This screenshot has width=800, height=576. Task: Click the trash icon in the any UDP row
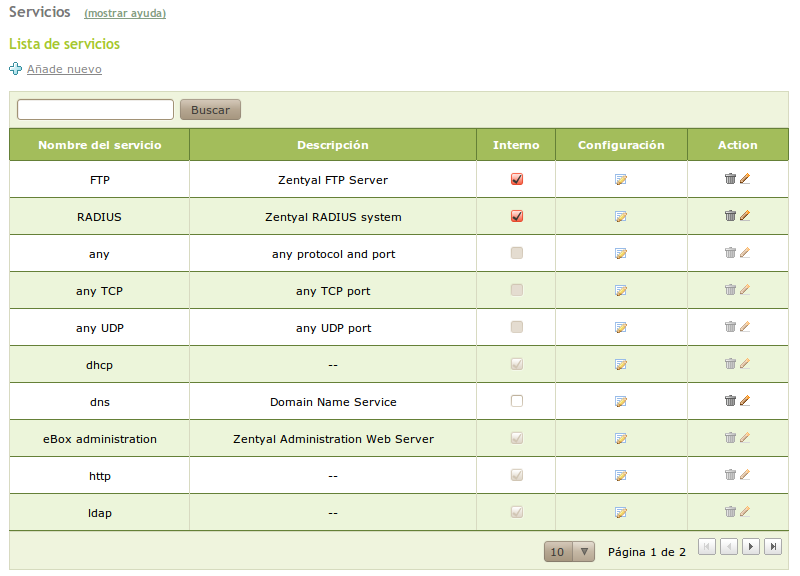point(731,327)
